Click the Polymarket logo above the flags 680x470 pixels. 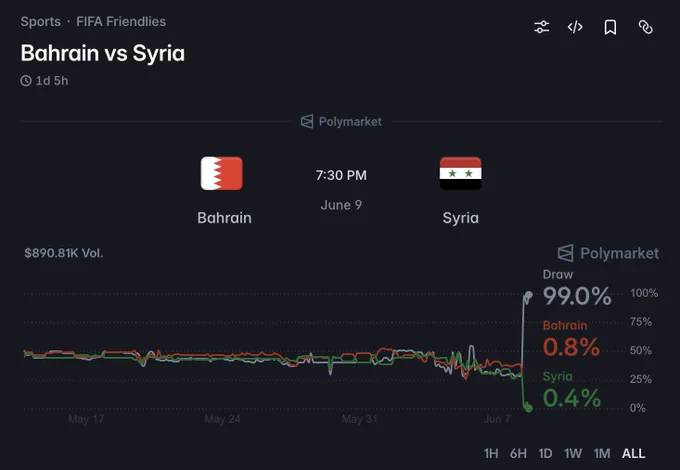pos(341,121)
